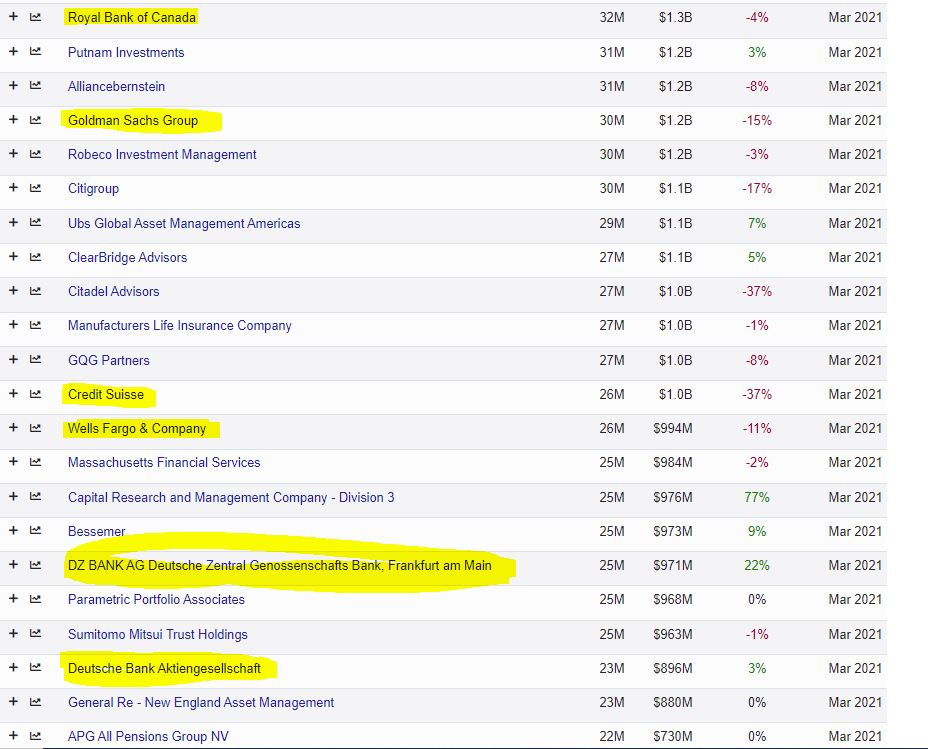Expand the Robeco Investment Management row

(x=13, y=153)
